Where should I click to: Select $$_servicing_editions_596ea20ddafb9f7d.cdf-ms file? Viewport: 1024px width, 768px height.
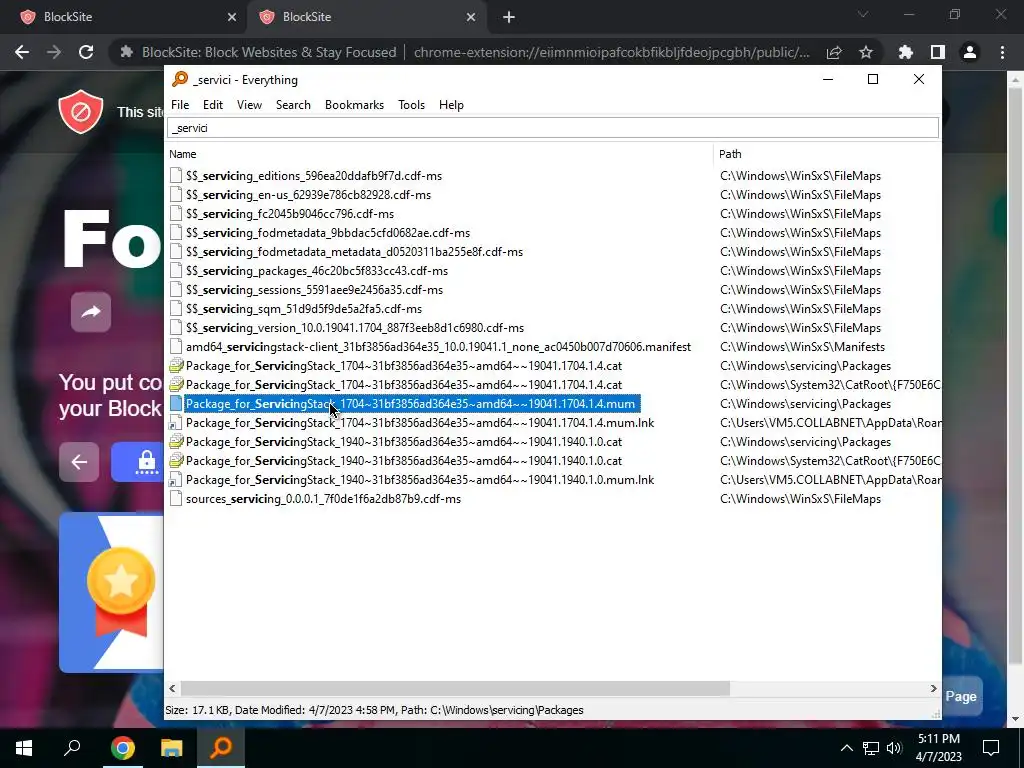(x=313, y=176)
